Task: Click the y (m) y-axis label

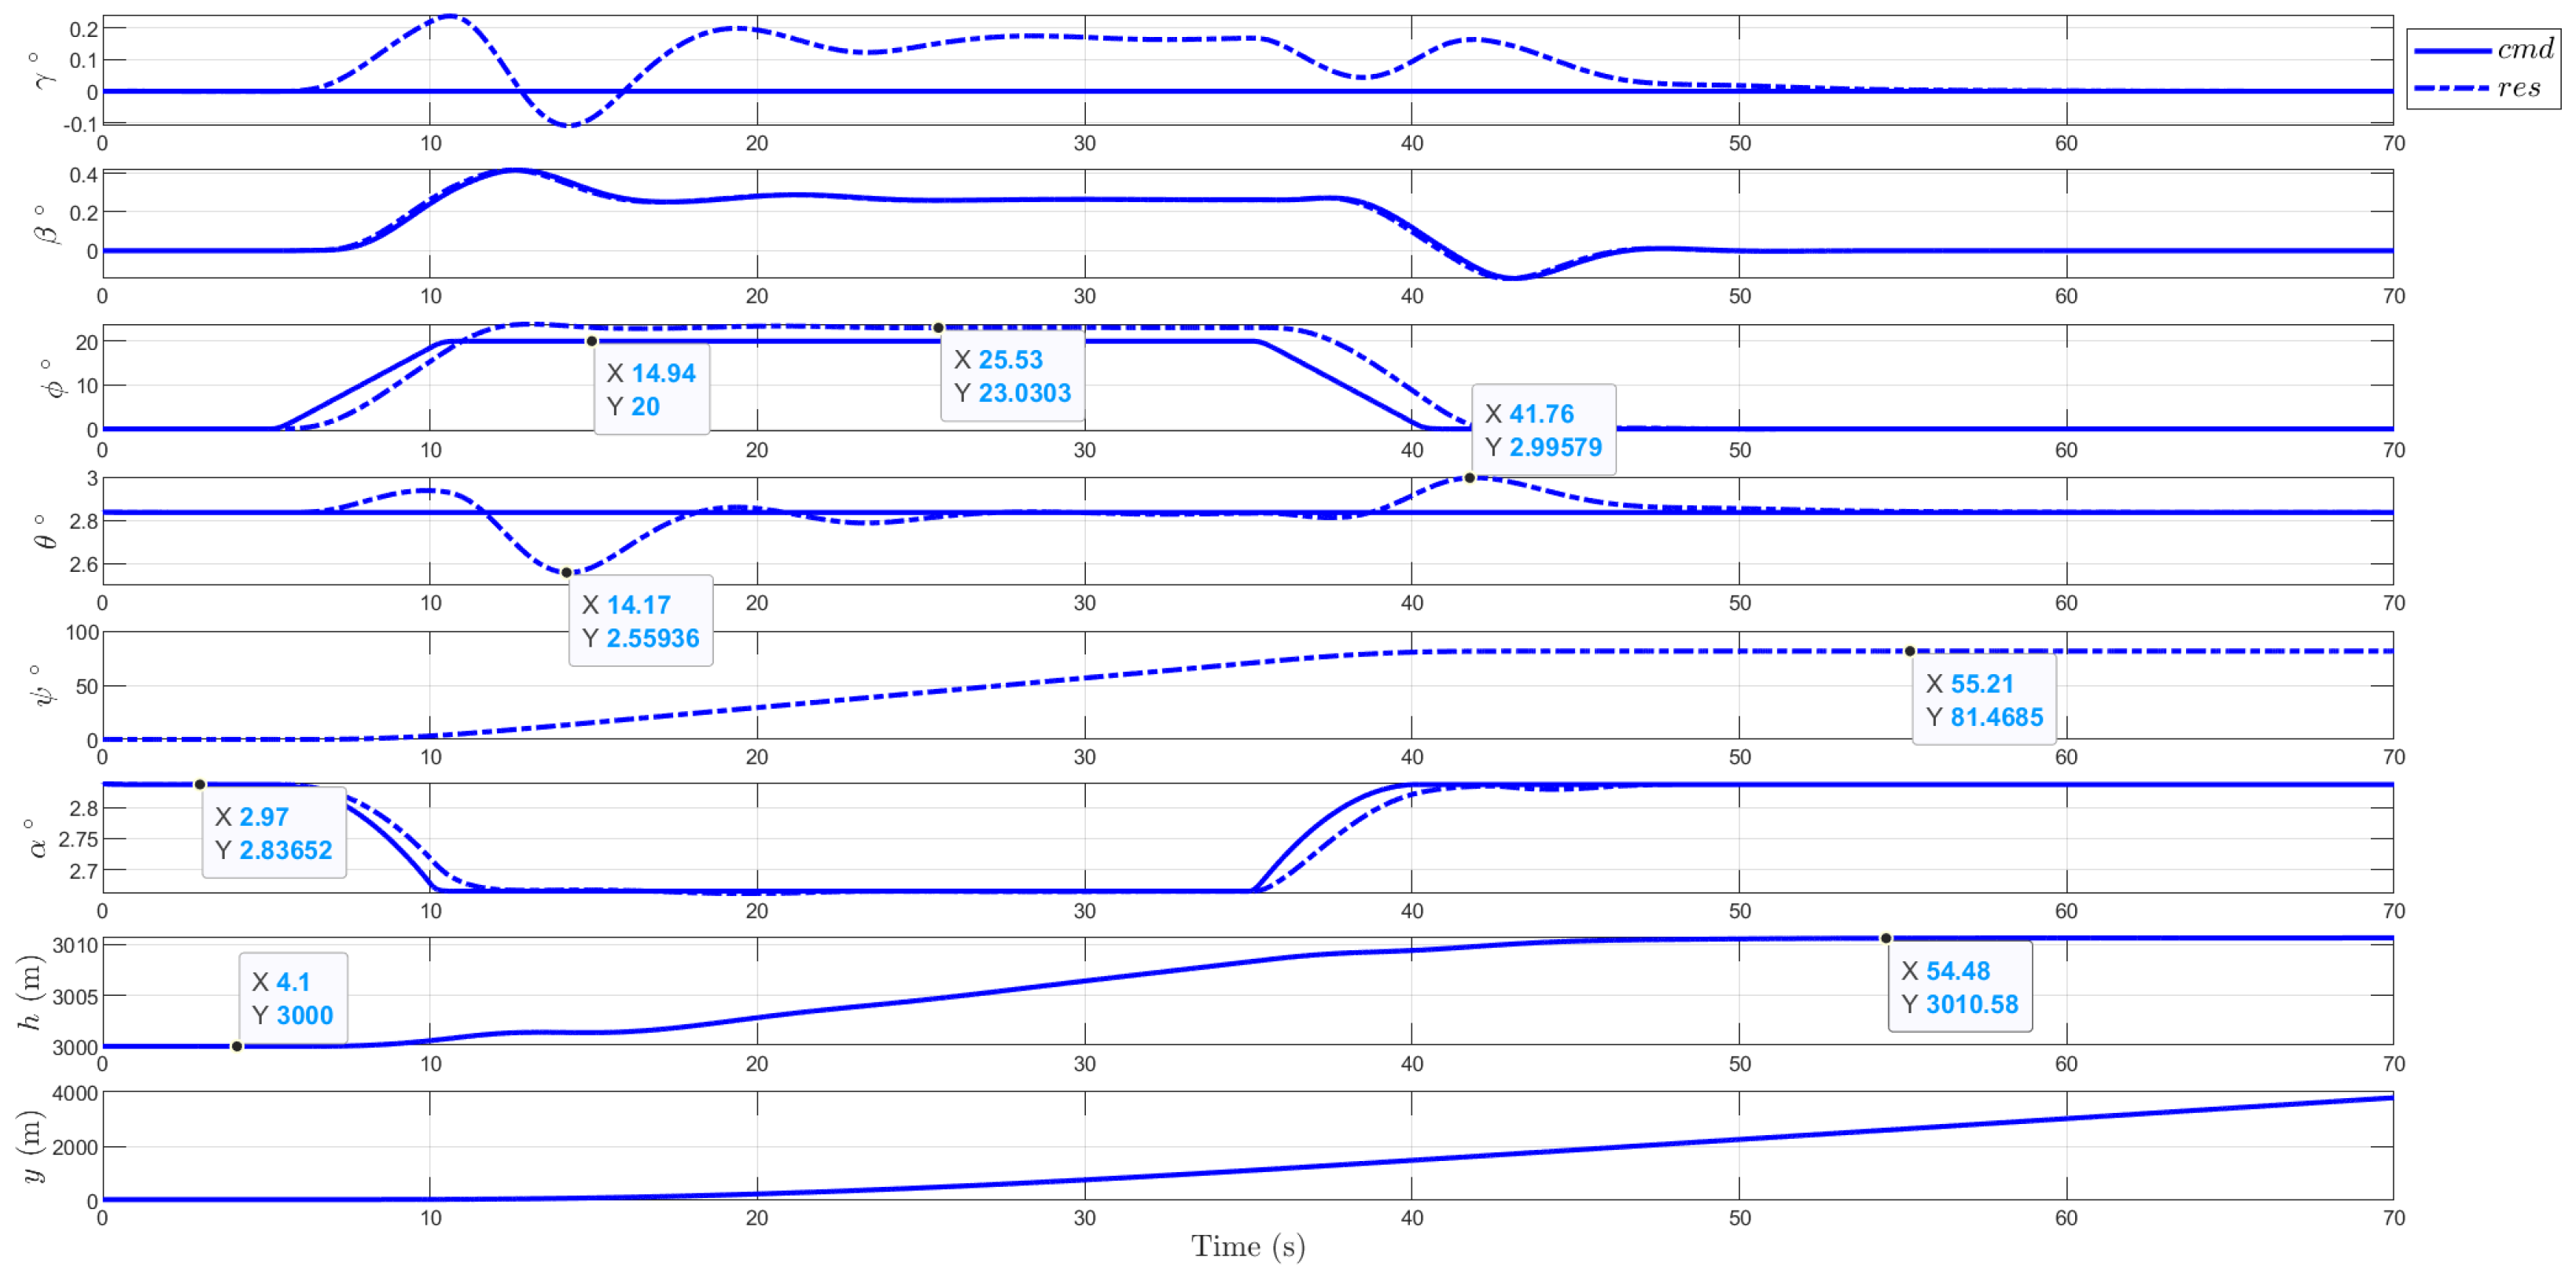Action: pyautogui.click(x=30, y=1146)
